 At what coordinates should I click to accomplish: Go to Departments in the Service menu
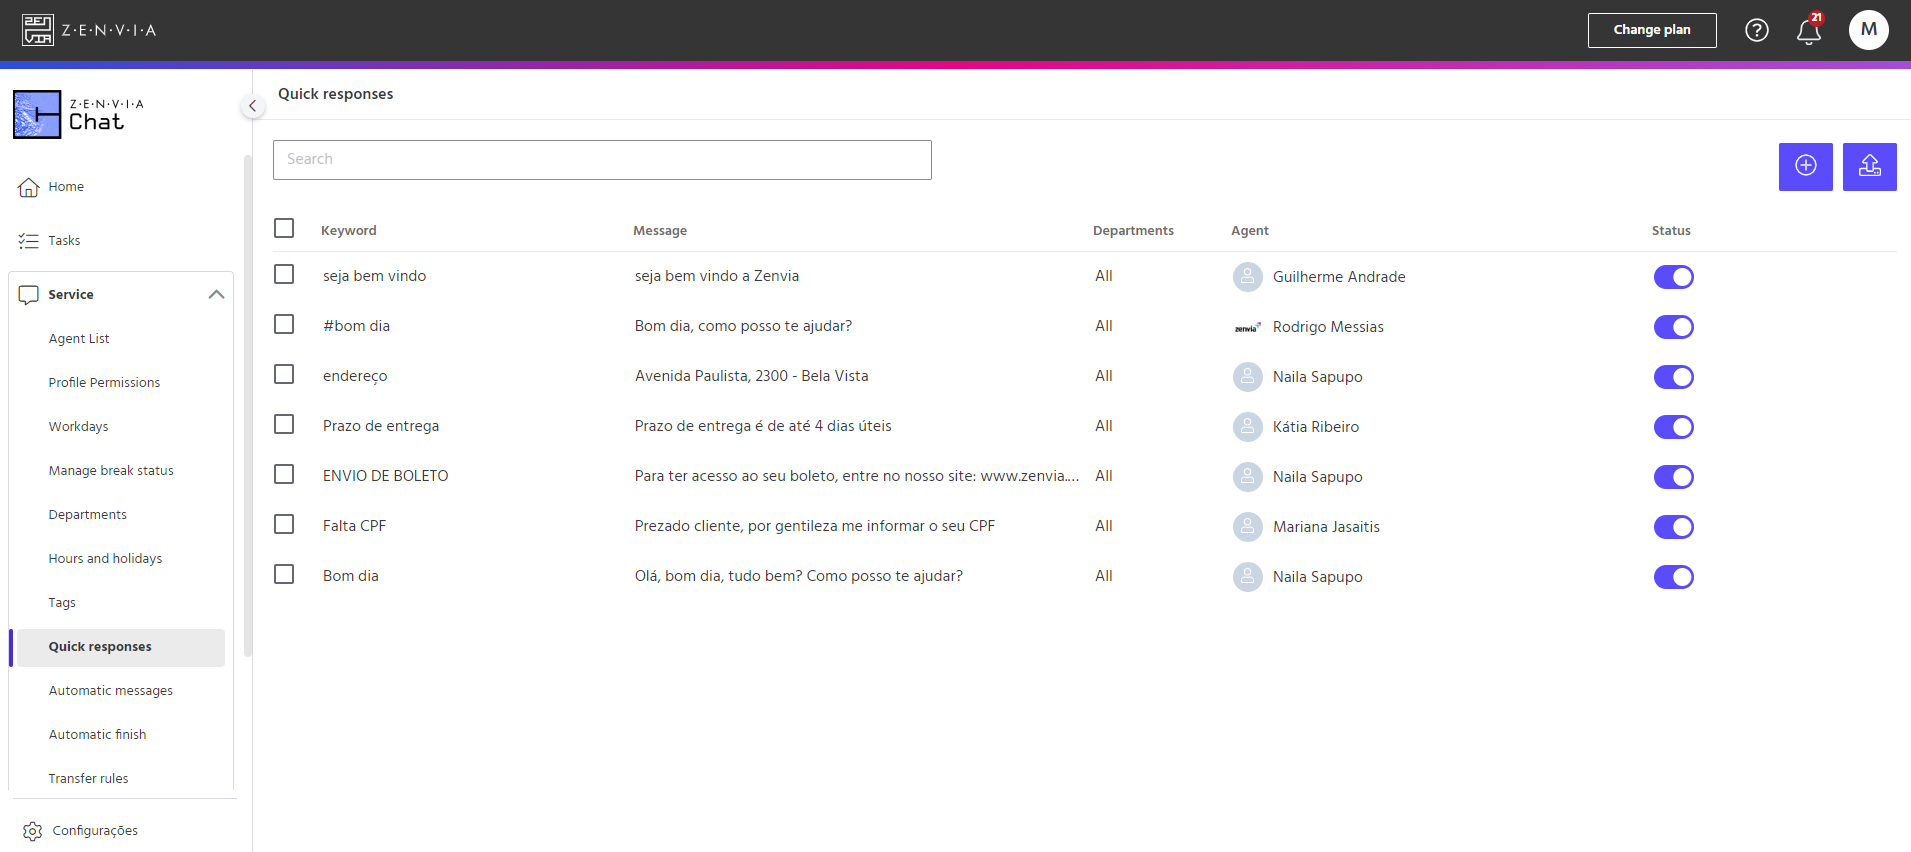click(x=88, y=515)
